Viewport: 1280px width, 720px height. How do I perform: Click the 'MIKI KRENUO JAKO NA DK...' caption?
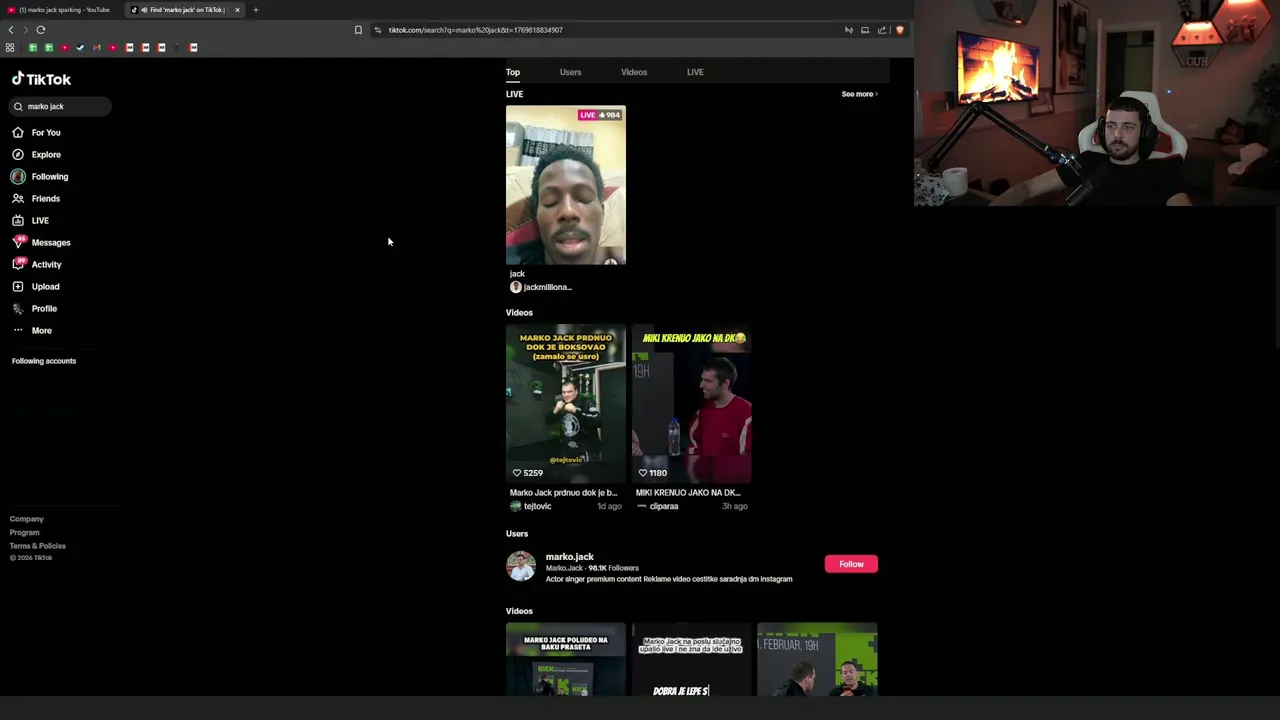click(688, 493)
